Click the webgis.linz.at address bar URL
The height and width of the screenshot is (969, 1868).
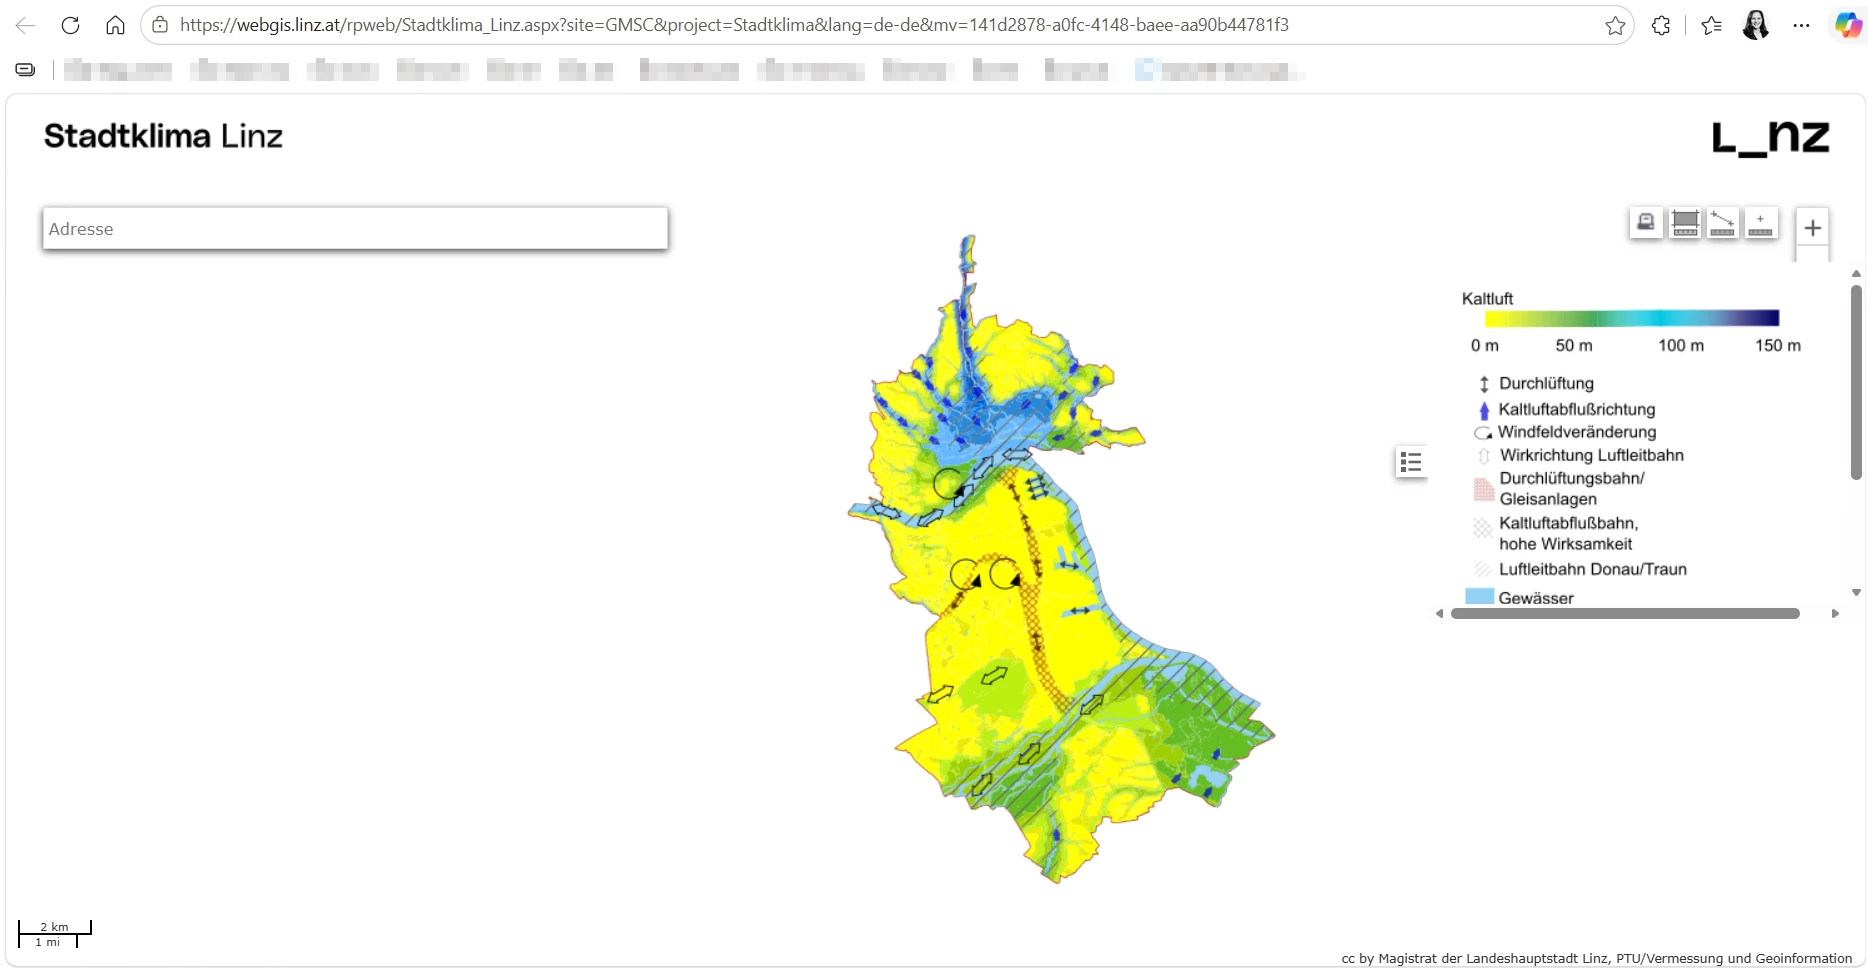(734, 25)
